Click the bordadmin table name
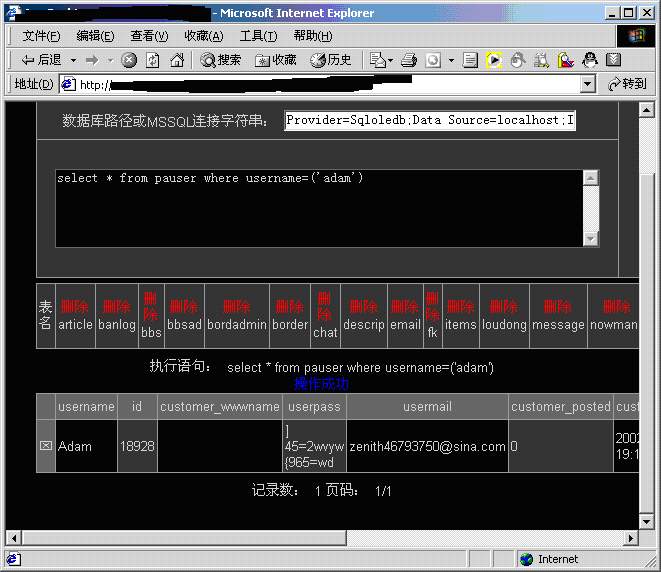The width and height of the screenshot is (661, 572). 237,325
